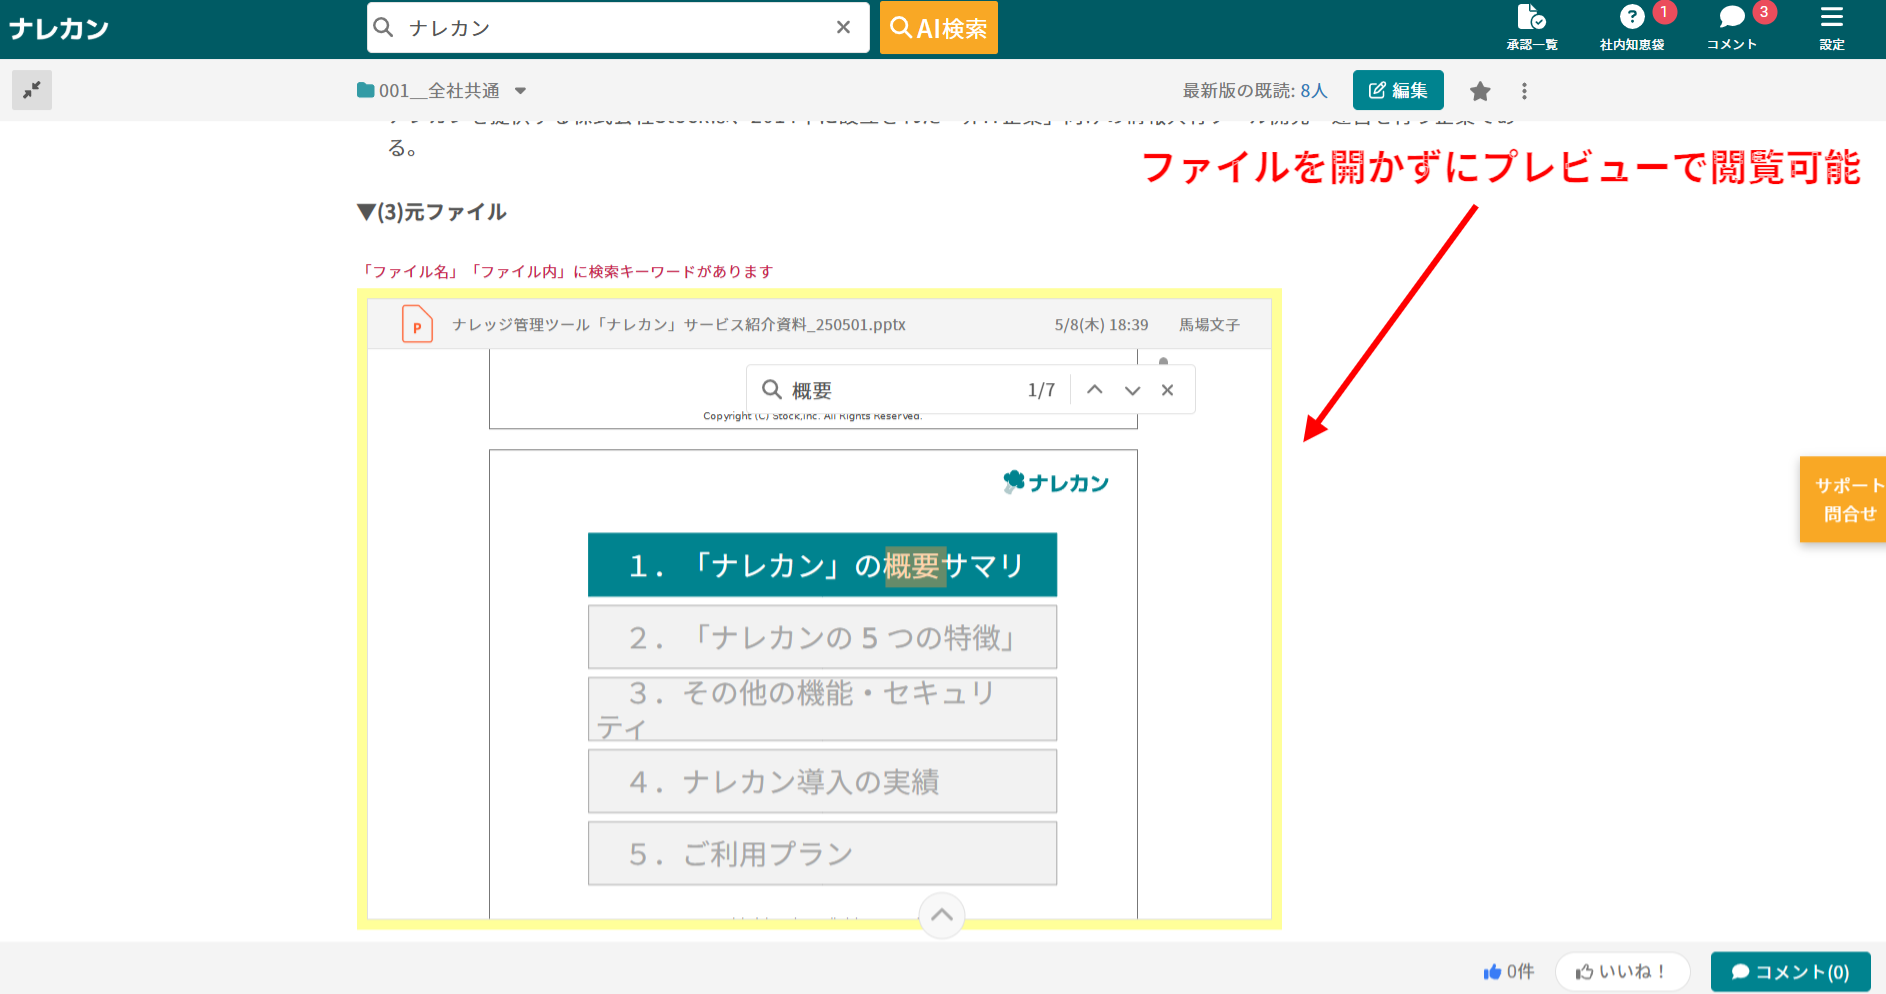Open the 社内知恵袋 help icon
Screen dimensions: 1886x994
(x=1631, y=27)
